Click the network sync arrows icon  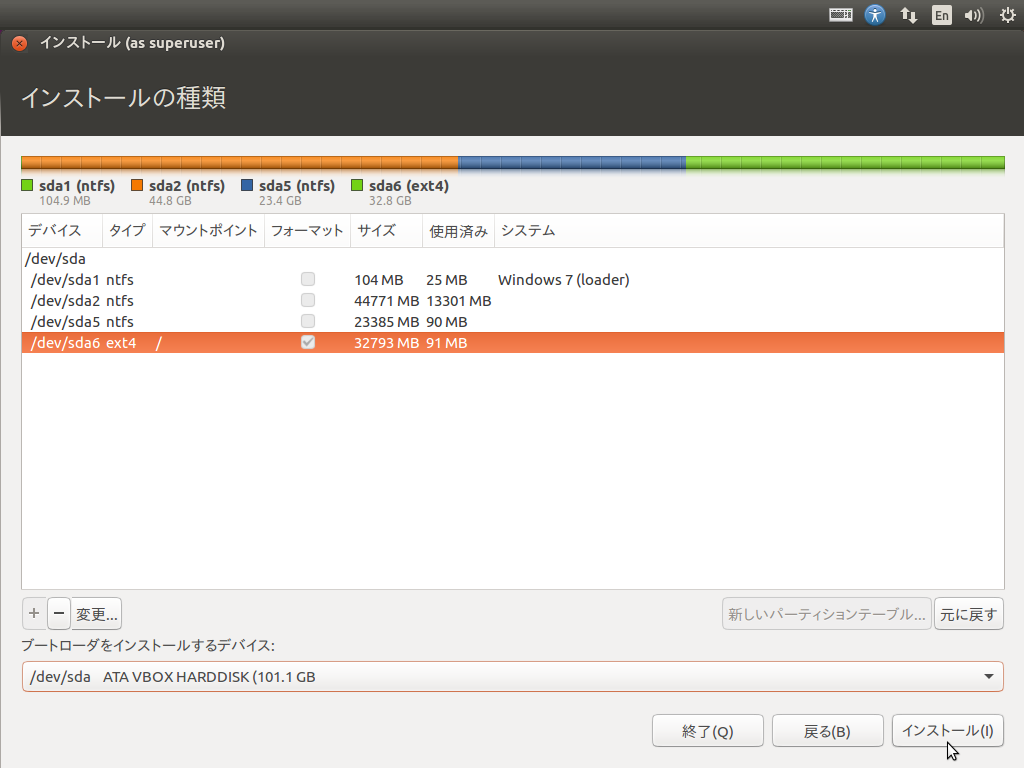click(908, 15)
